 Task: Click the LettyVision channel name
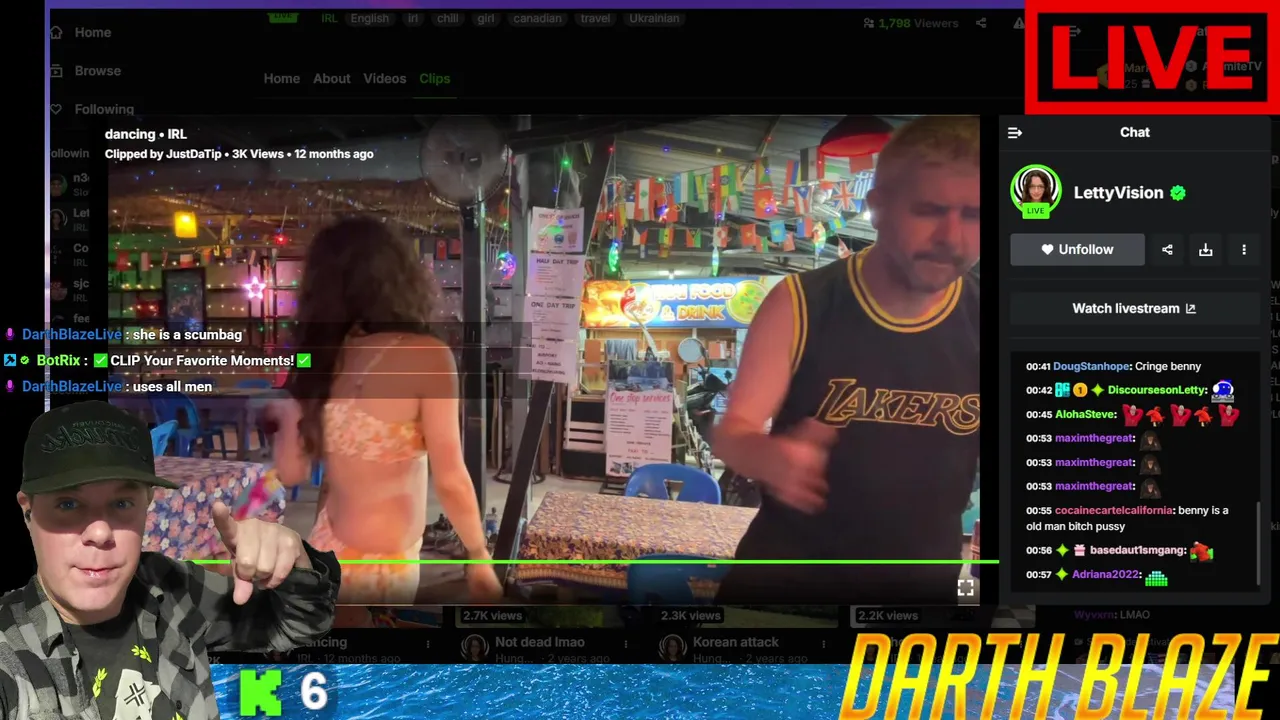coord(1118,193)
